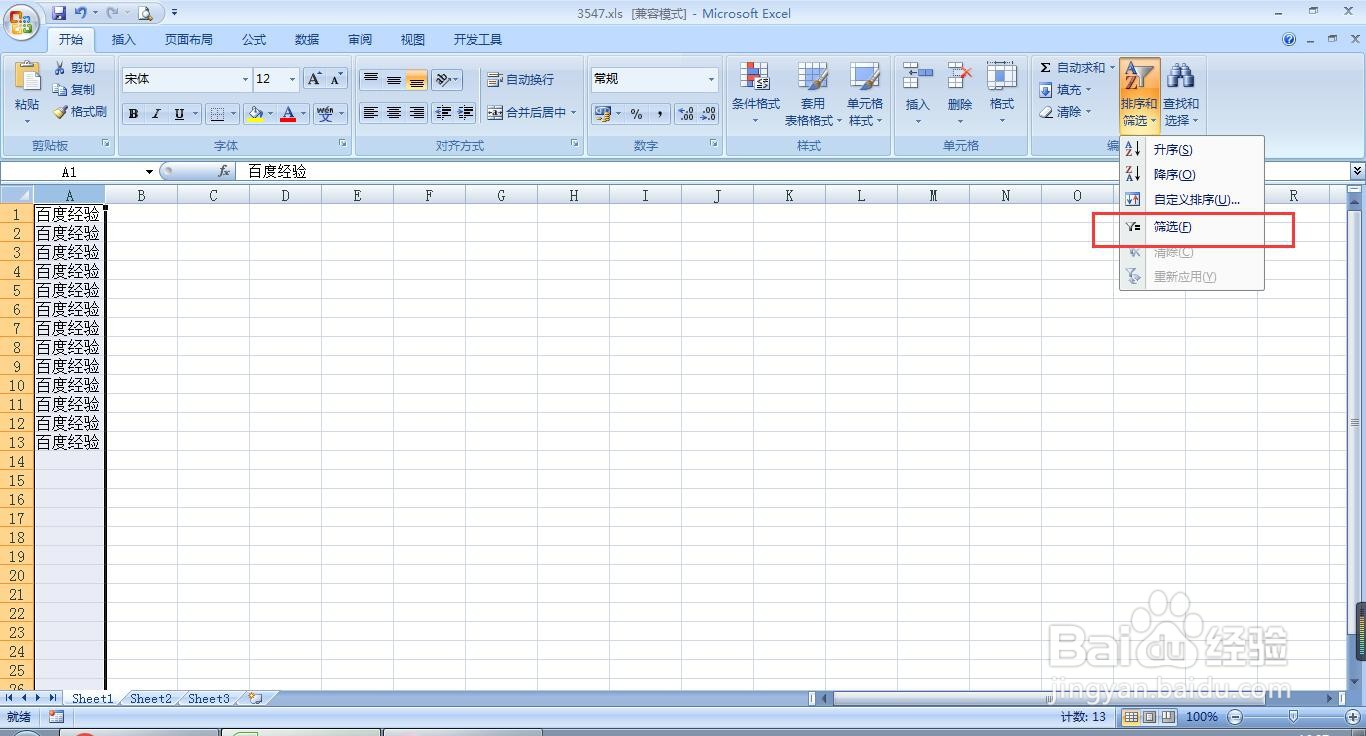Click the Paste icon
The image size is (1366, 736).
(x=27, y=76)
